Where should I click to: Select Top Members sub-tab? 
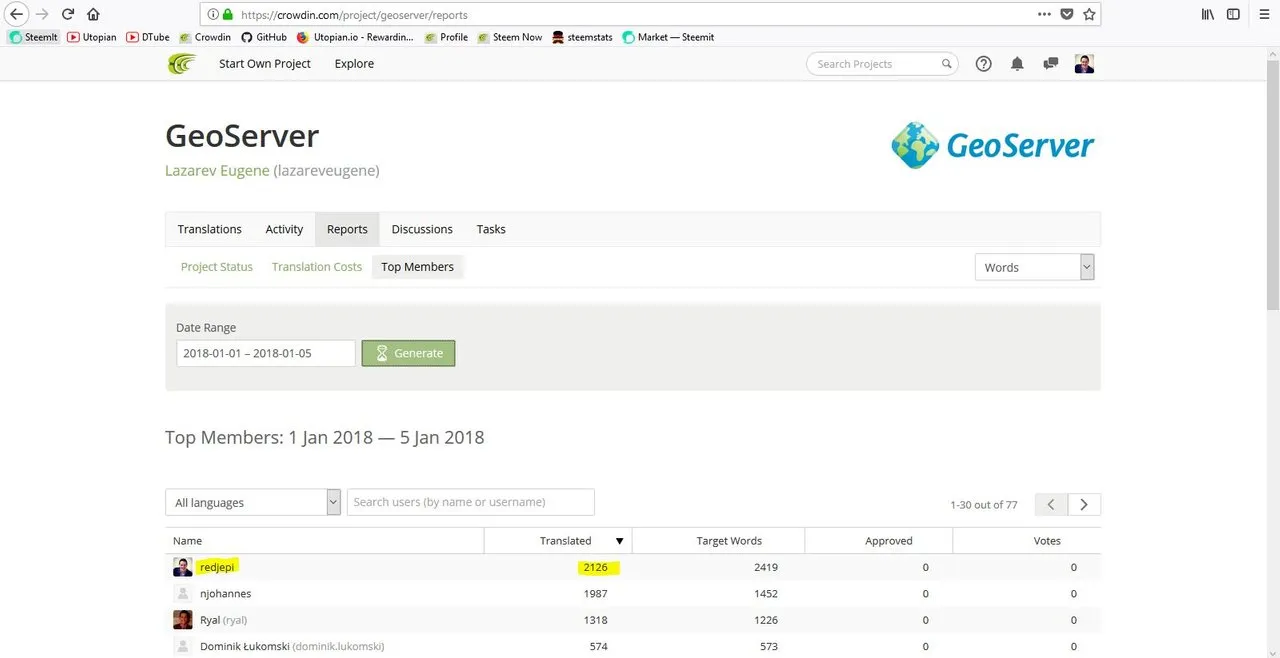(417, 267)
